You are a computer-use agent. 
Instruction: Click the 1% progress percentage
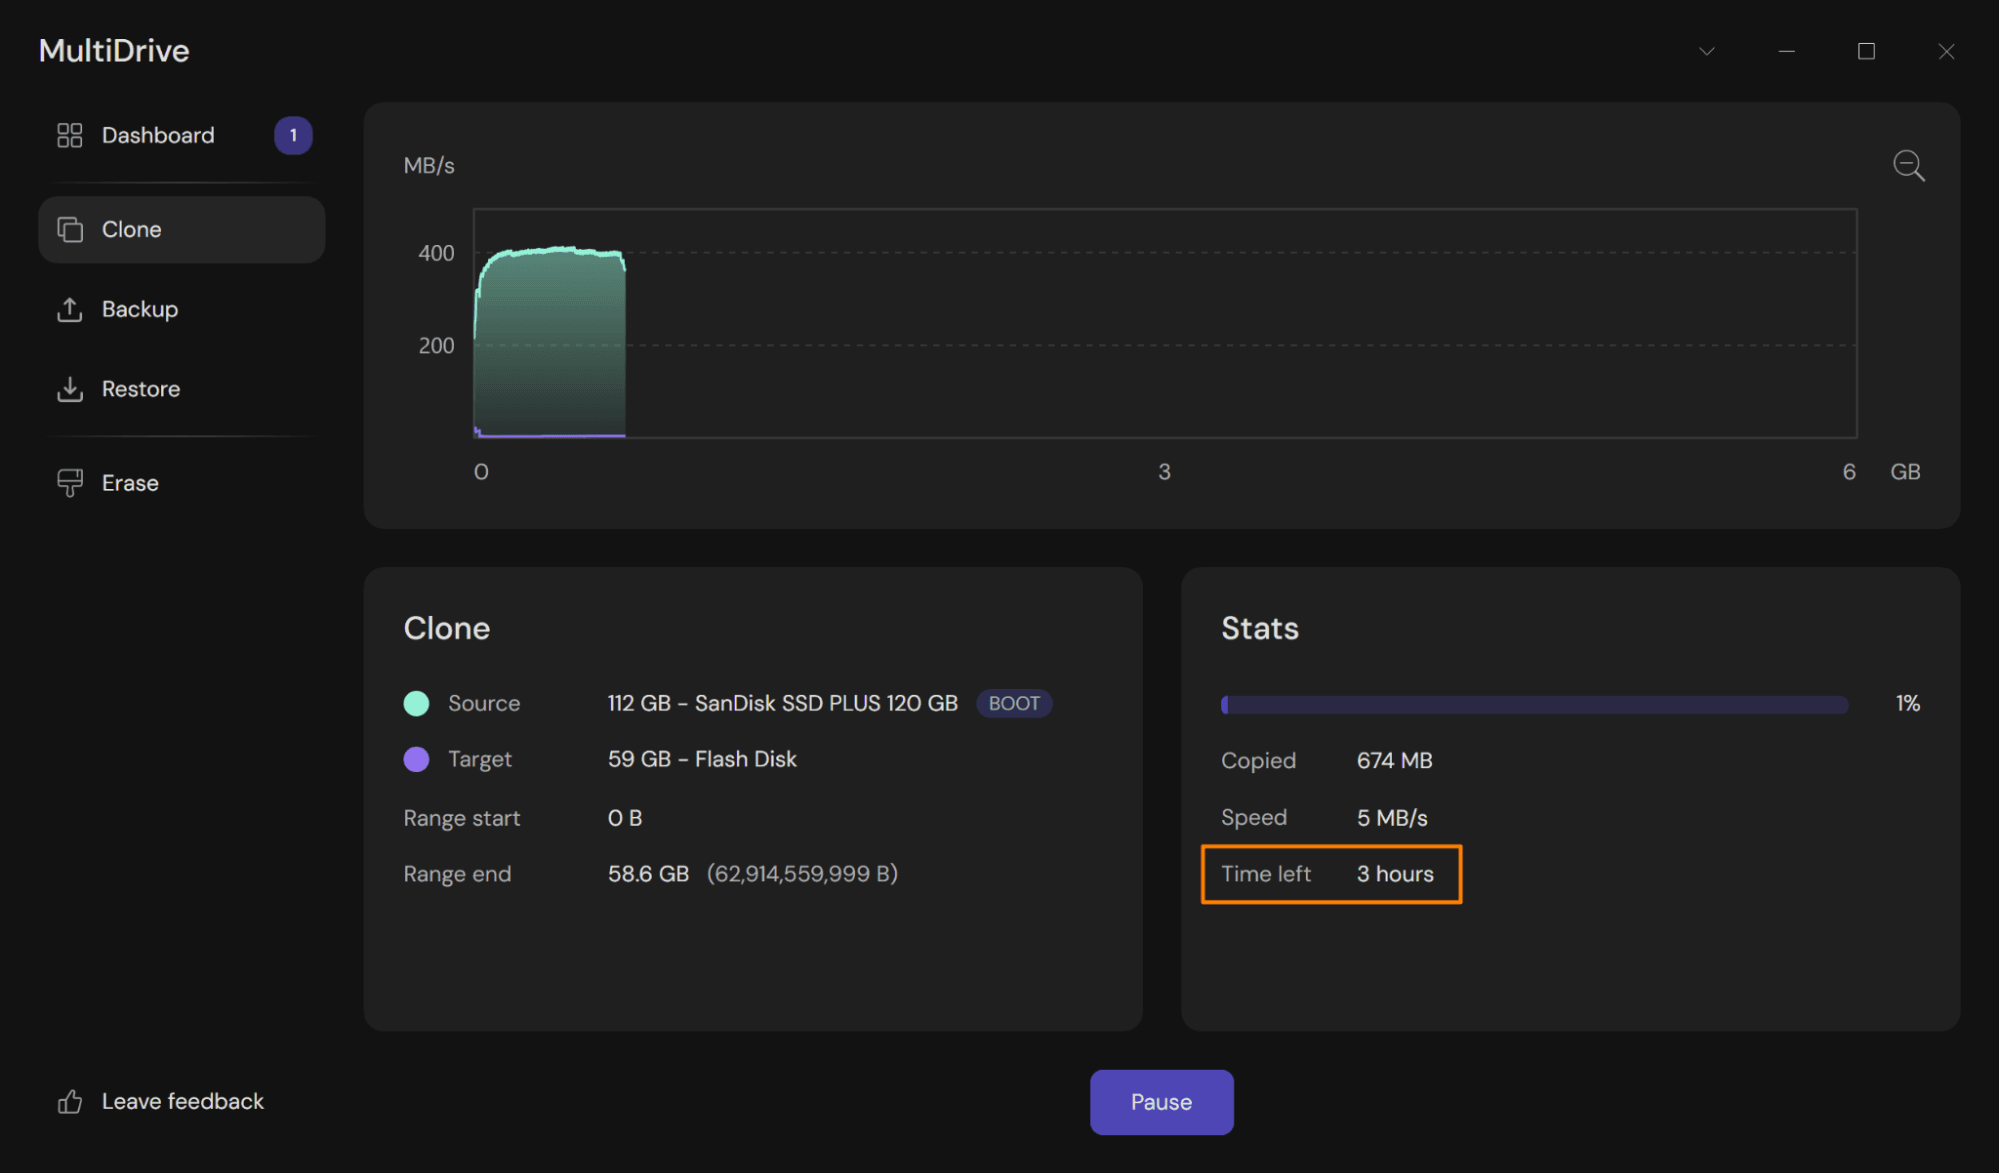pos(1907,703)
